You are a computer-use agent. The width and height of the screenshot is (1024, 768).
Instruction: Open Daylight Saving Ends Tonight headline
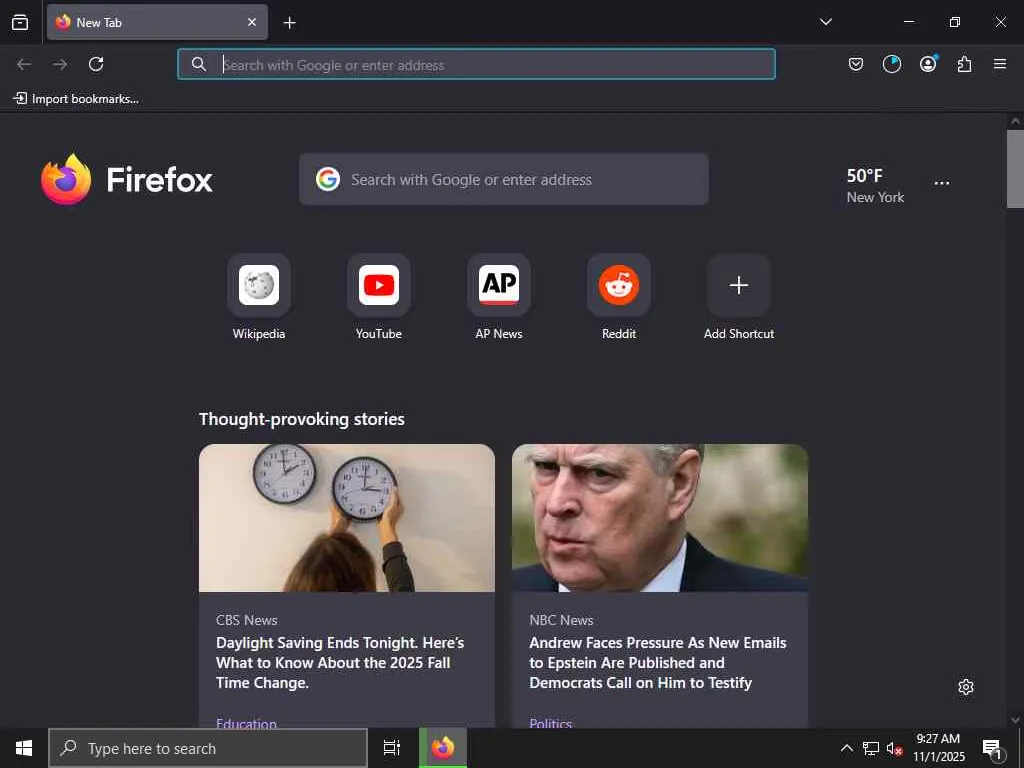coord(340,663)
